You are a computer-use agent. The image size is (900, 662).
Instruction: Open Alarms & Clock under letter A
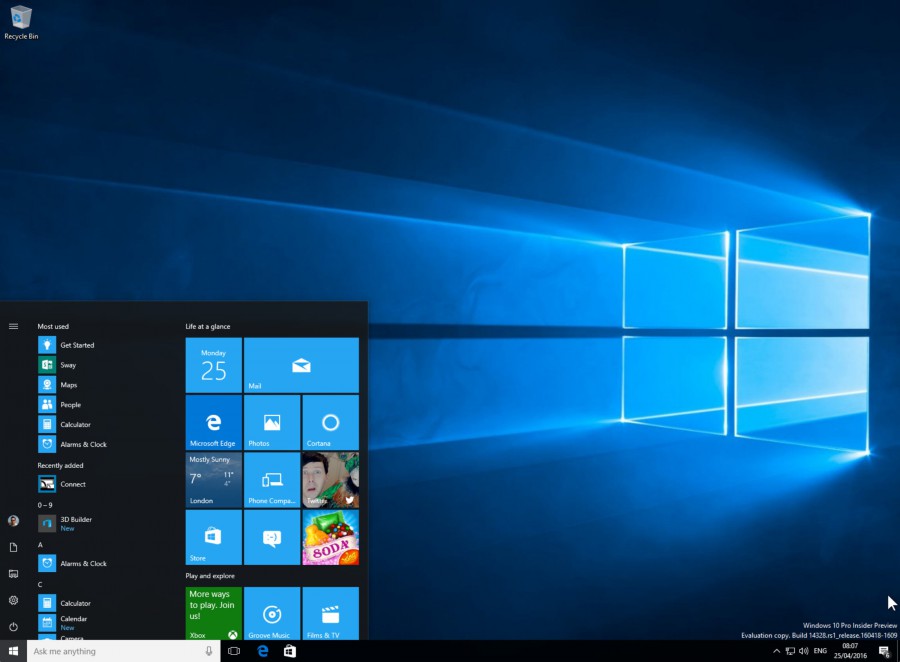point(83,563)
